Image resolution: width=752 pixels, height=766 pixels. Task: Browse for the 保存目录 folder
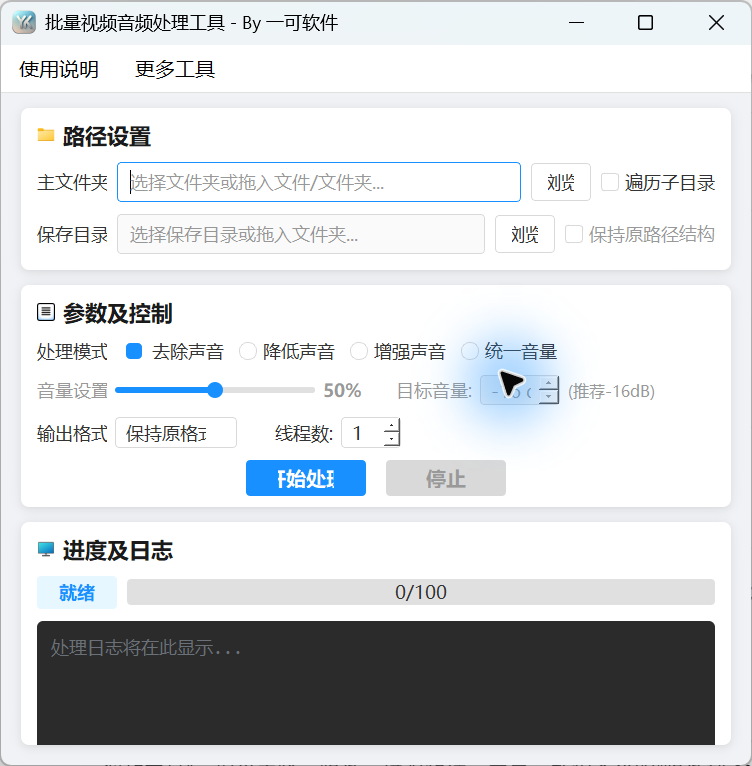[525, 234]
